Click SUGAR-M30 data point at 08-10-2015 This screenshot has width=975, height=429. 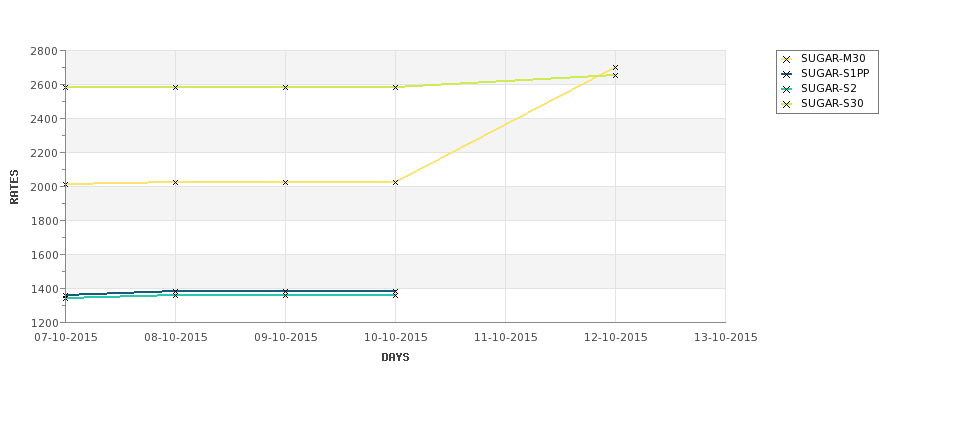click(175, 183)
